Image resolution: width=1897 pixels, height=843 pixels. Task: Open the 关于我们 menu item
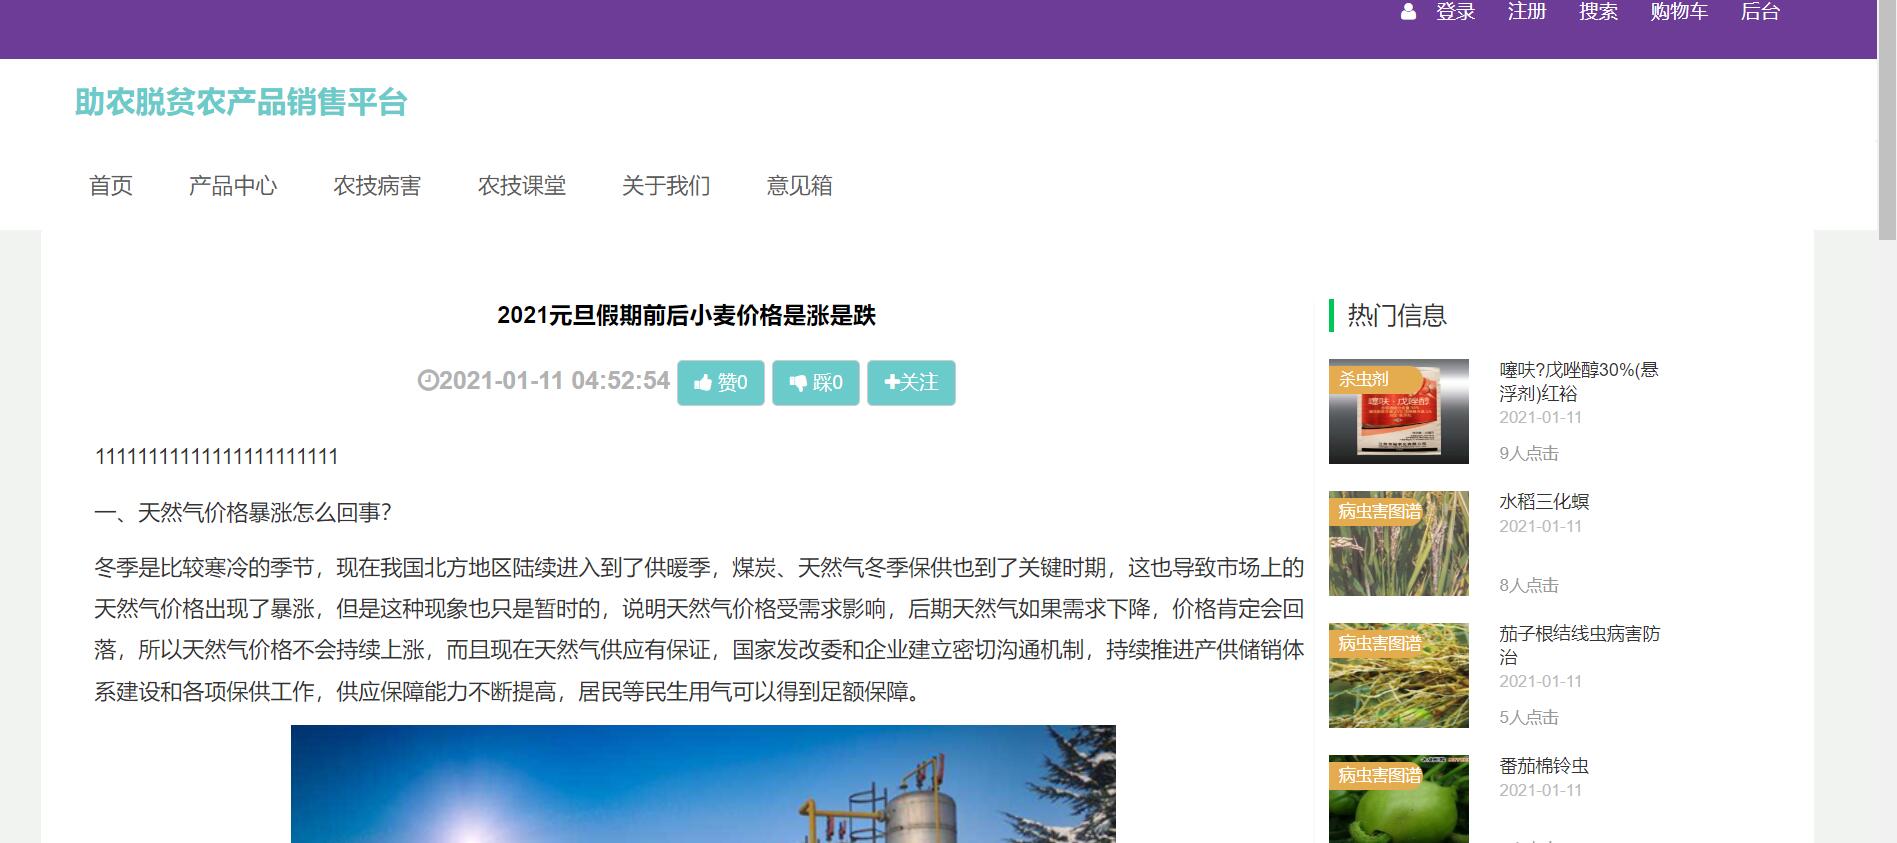(666, 186)
